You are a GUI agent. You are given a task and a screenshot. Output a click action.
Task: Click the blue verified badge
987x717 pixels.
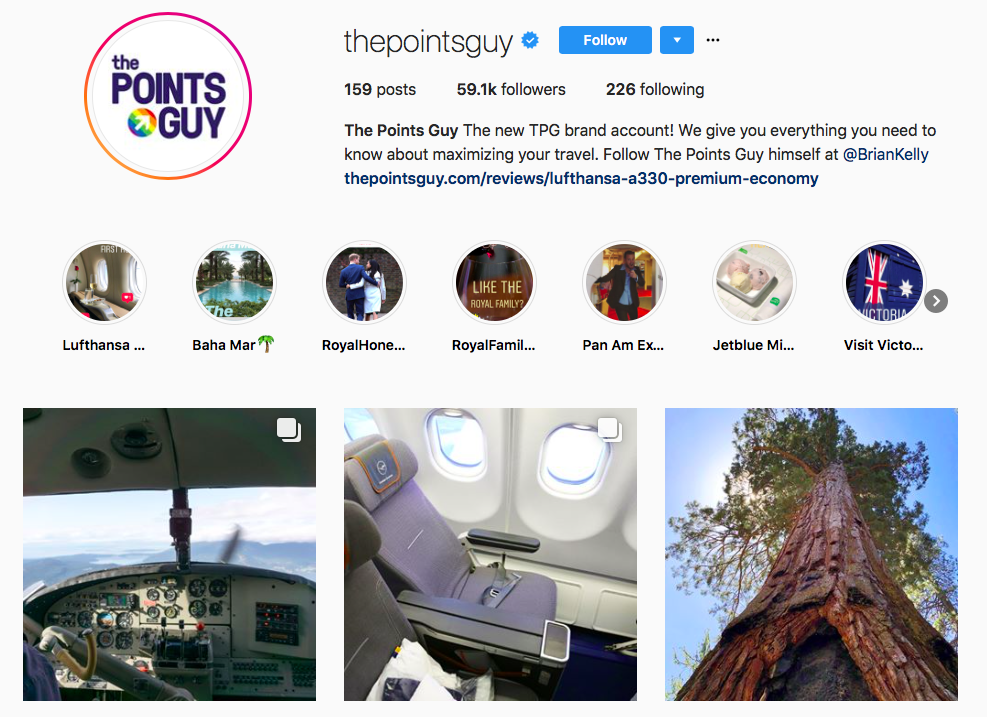[x=530, y=40]
